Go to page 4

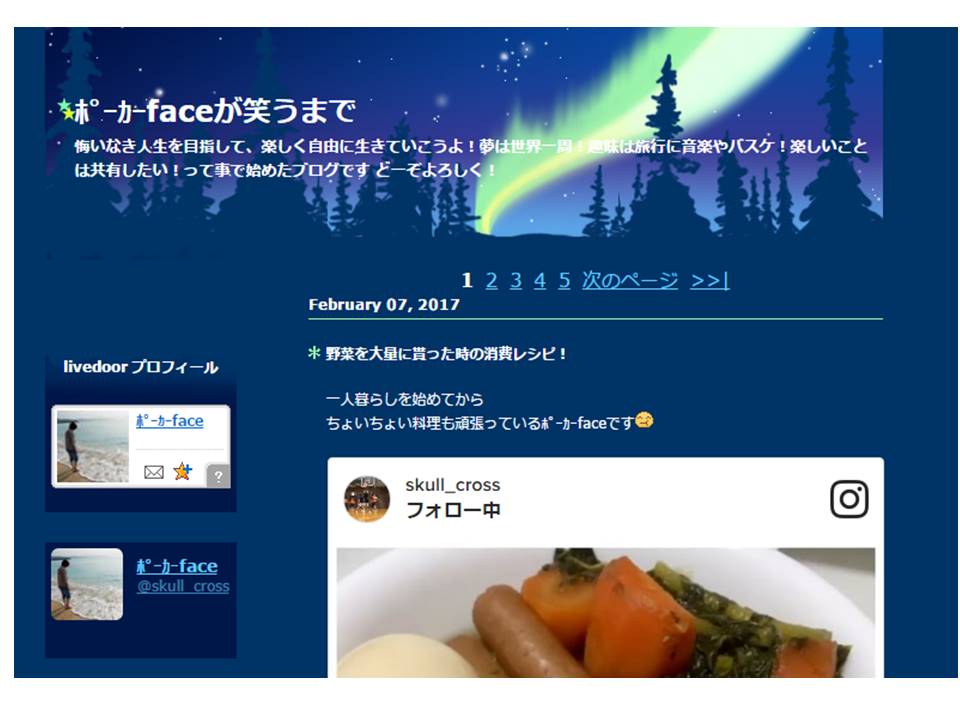coord(539,280)
